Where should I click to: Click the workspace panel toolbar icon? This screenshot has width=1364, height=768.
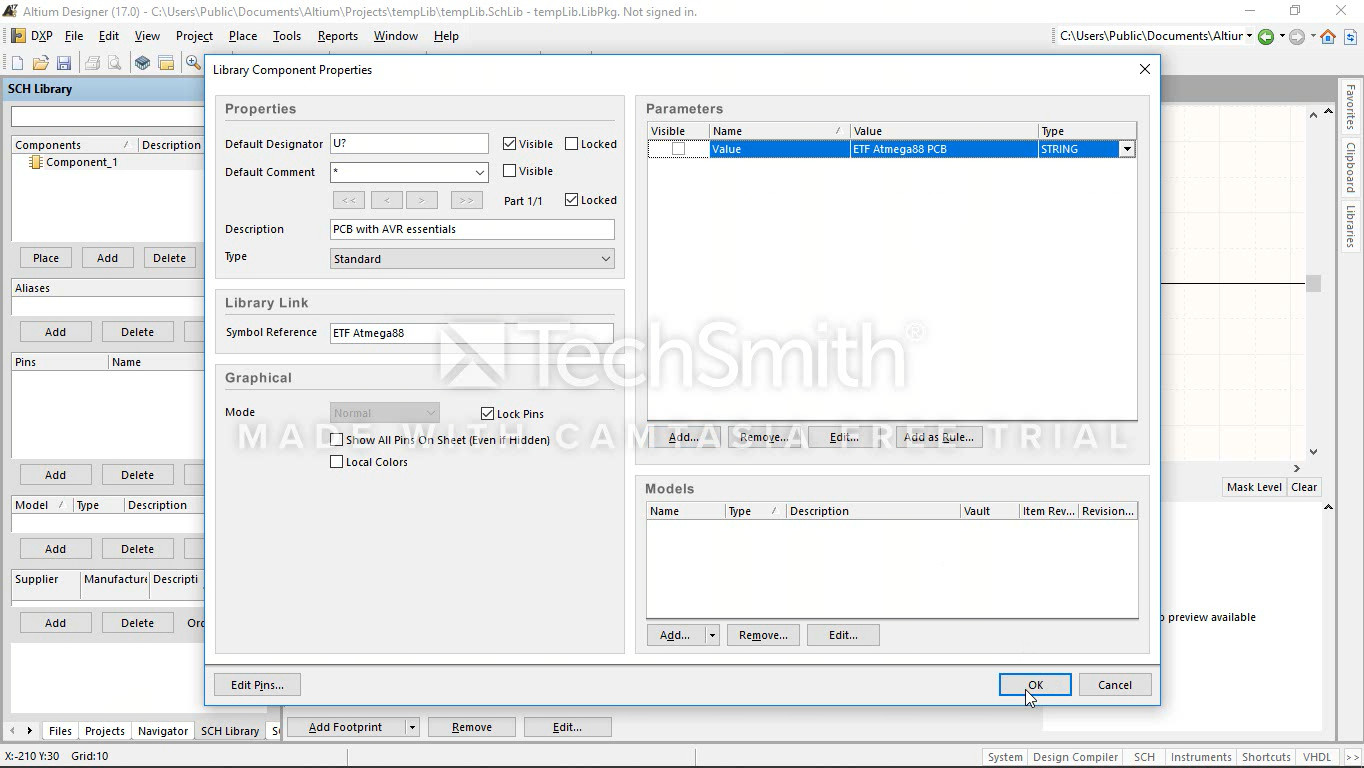pos(166,63)
